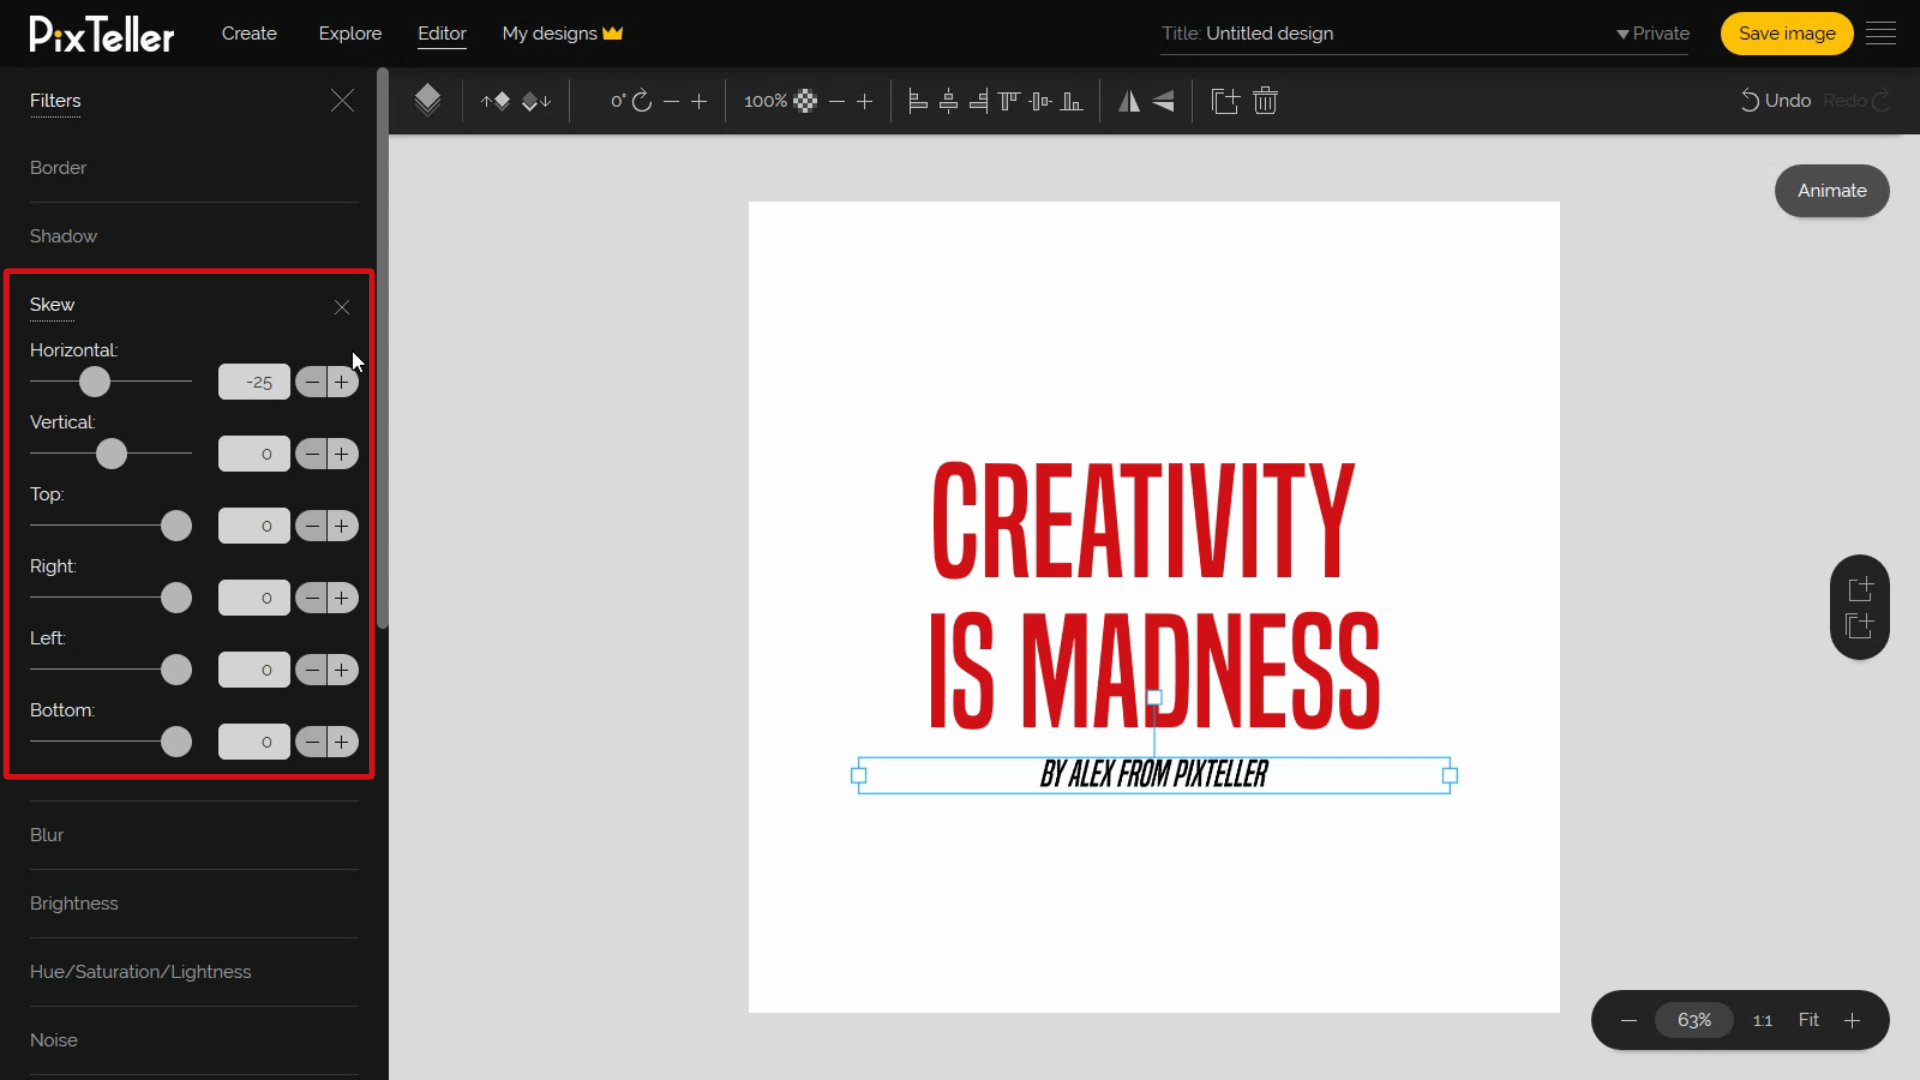Click the Vertical skew value field

point(254,454)
